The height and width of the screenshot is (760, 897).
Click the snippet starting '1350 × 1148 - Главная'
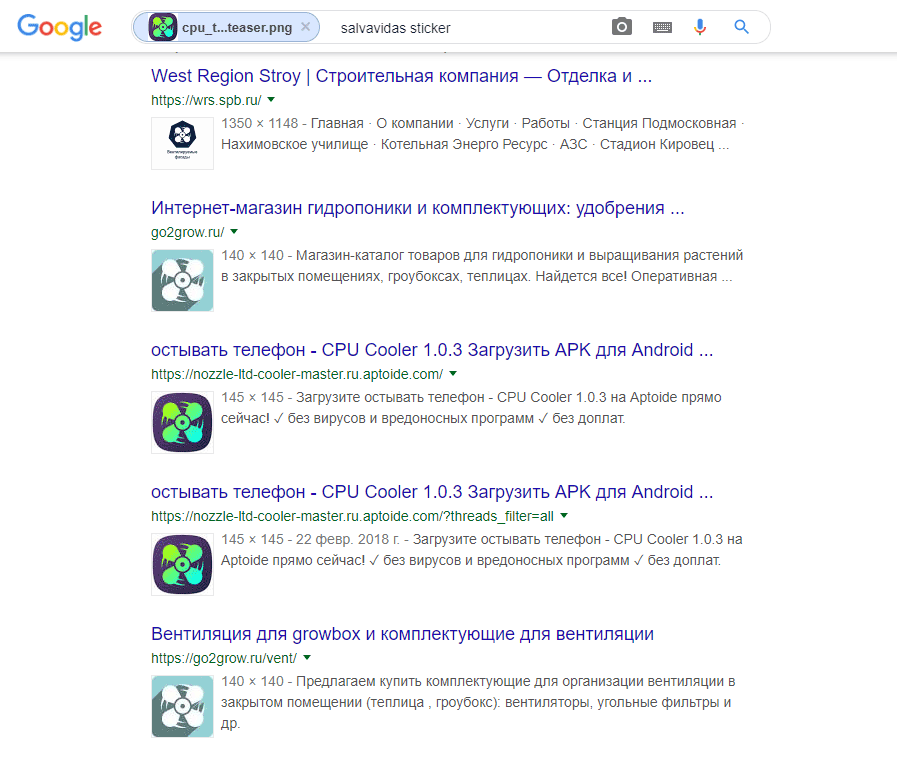click(483, 134)
